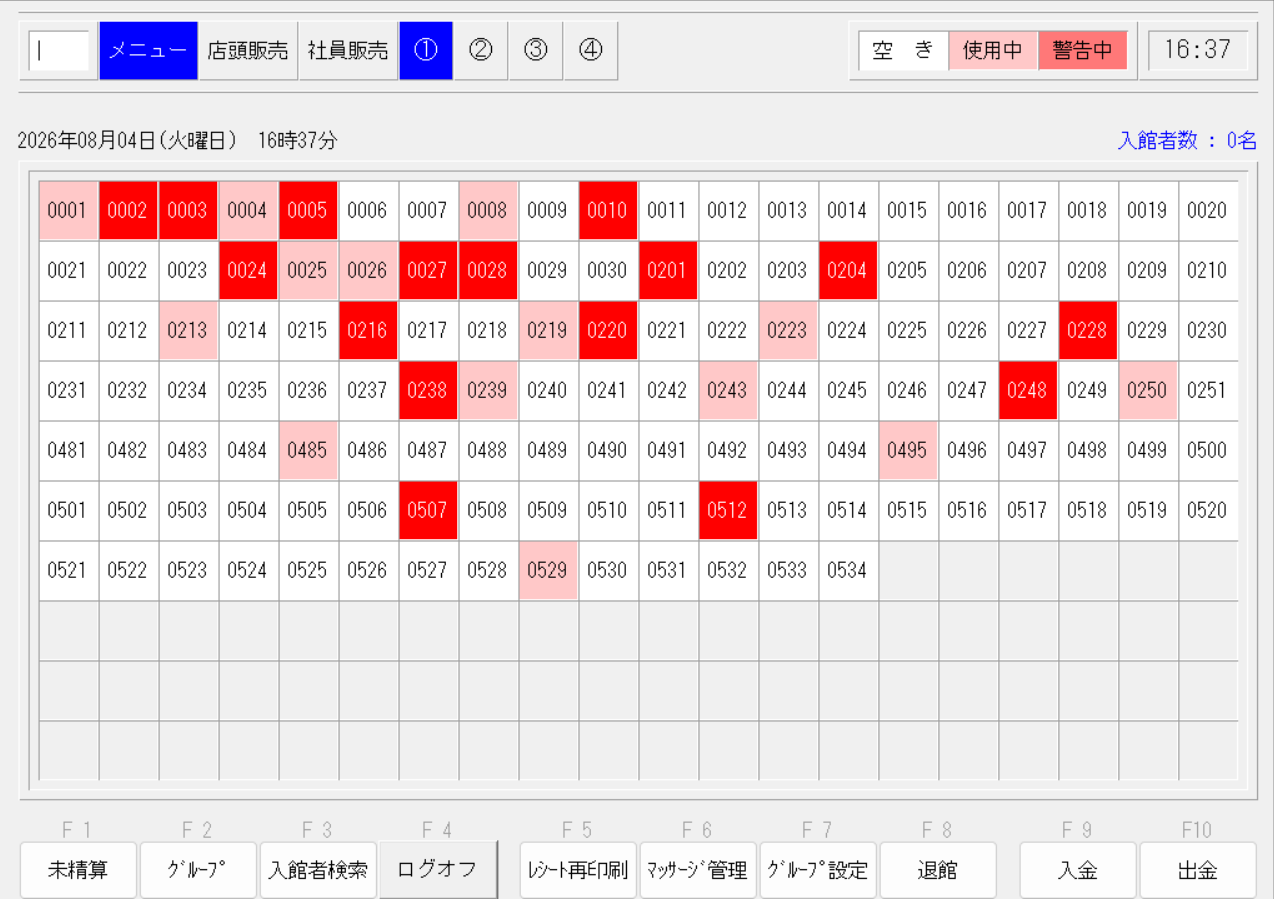Select in-use locker 0008

pyautogui.click(x=488, y=211)
